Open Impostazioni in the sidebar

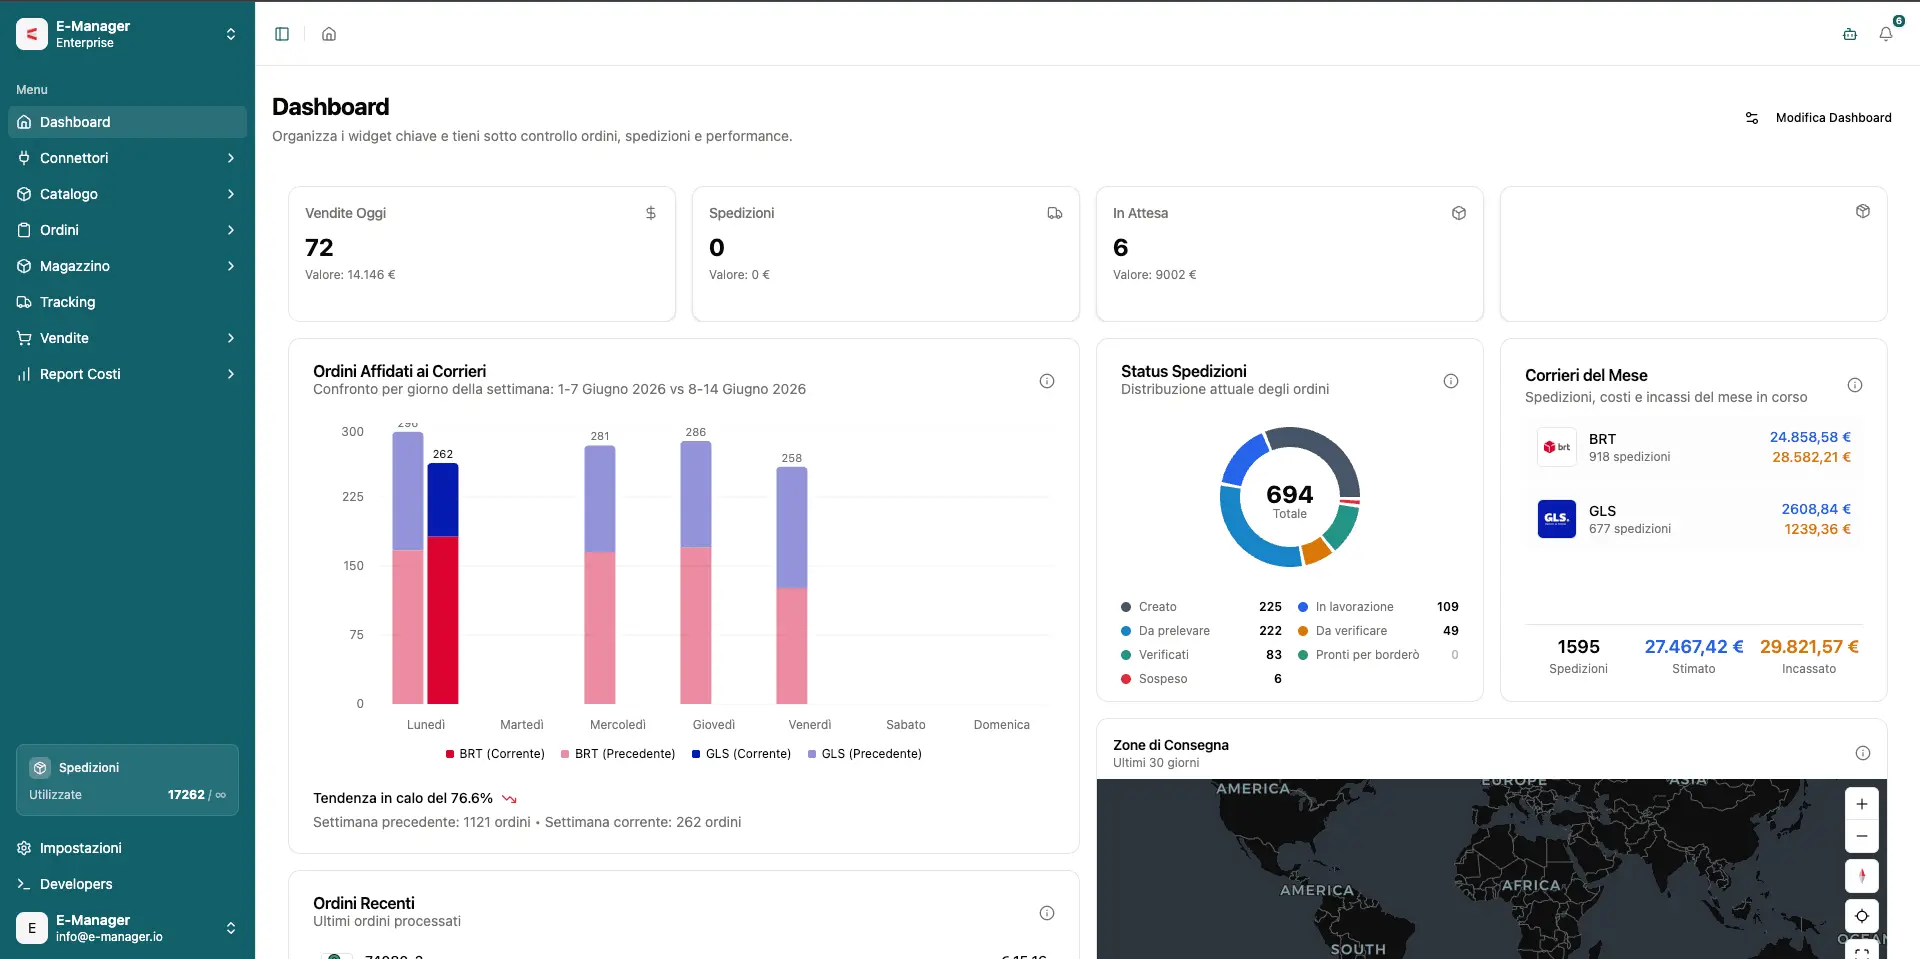coord(127,848)
